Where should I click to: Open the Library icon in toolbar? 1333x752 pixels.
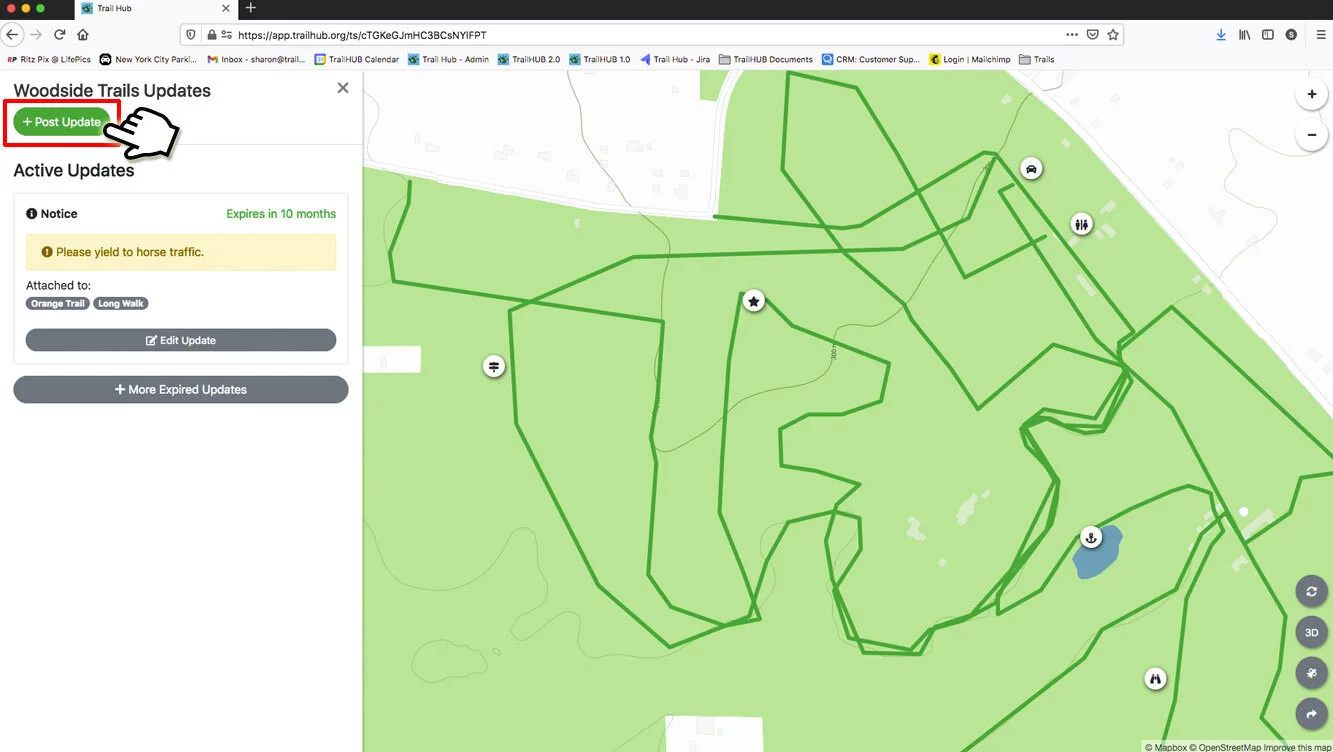click(1245, 35)
